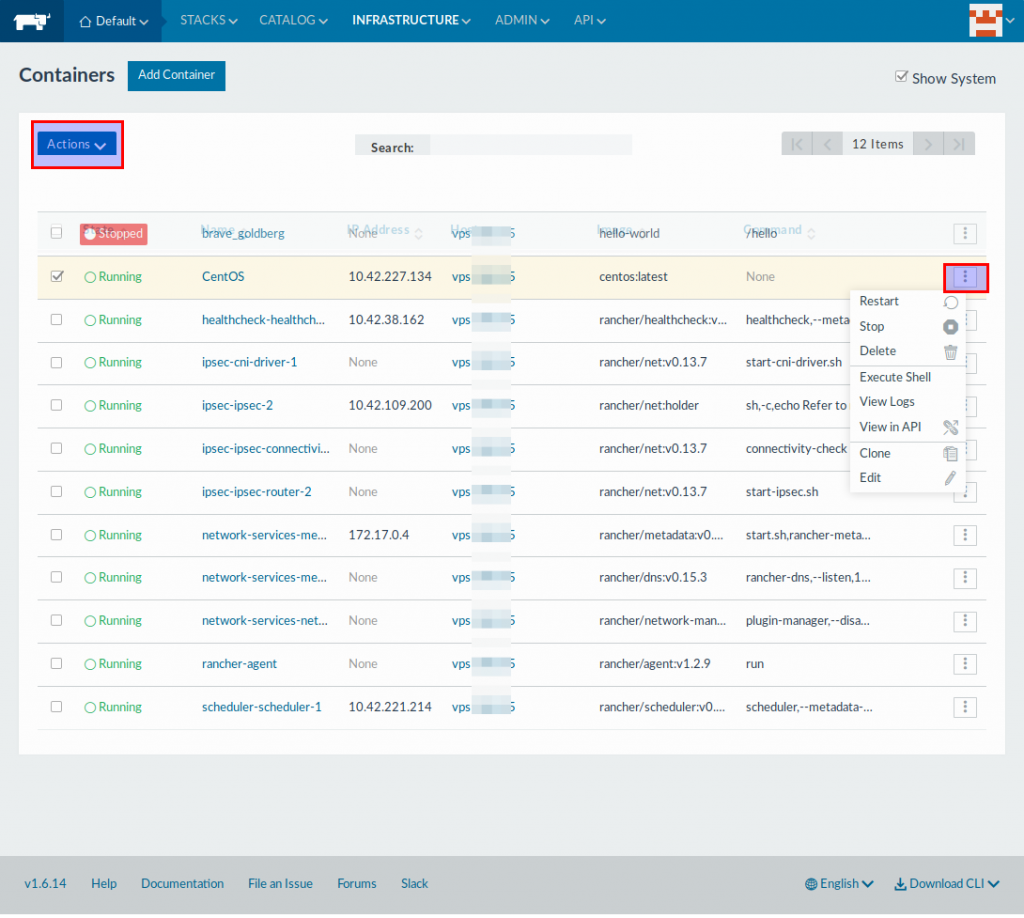The height and width of the screenshot is (918, 1024).
Task: Open the INFRASTRUCTURE menu
Action: [x=410, y=20]
